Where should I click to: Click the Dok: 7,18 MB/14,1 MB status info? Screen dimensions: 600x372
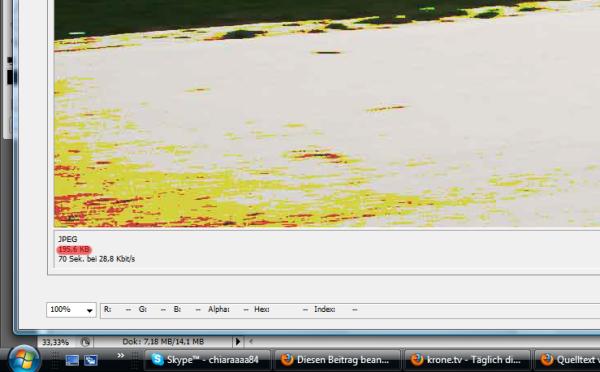163,341
